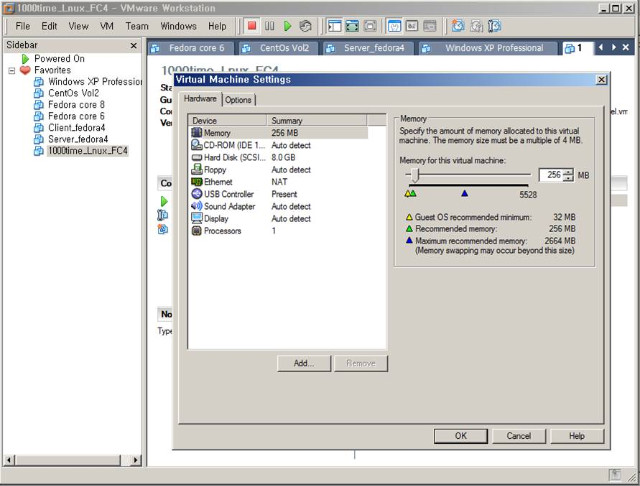Click the Quick Switch toolbar icon

click(352, 26)
